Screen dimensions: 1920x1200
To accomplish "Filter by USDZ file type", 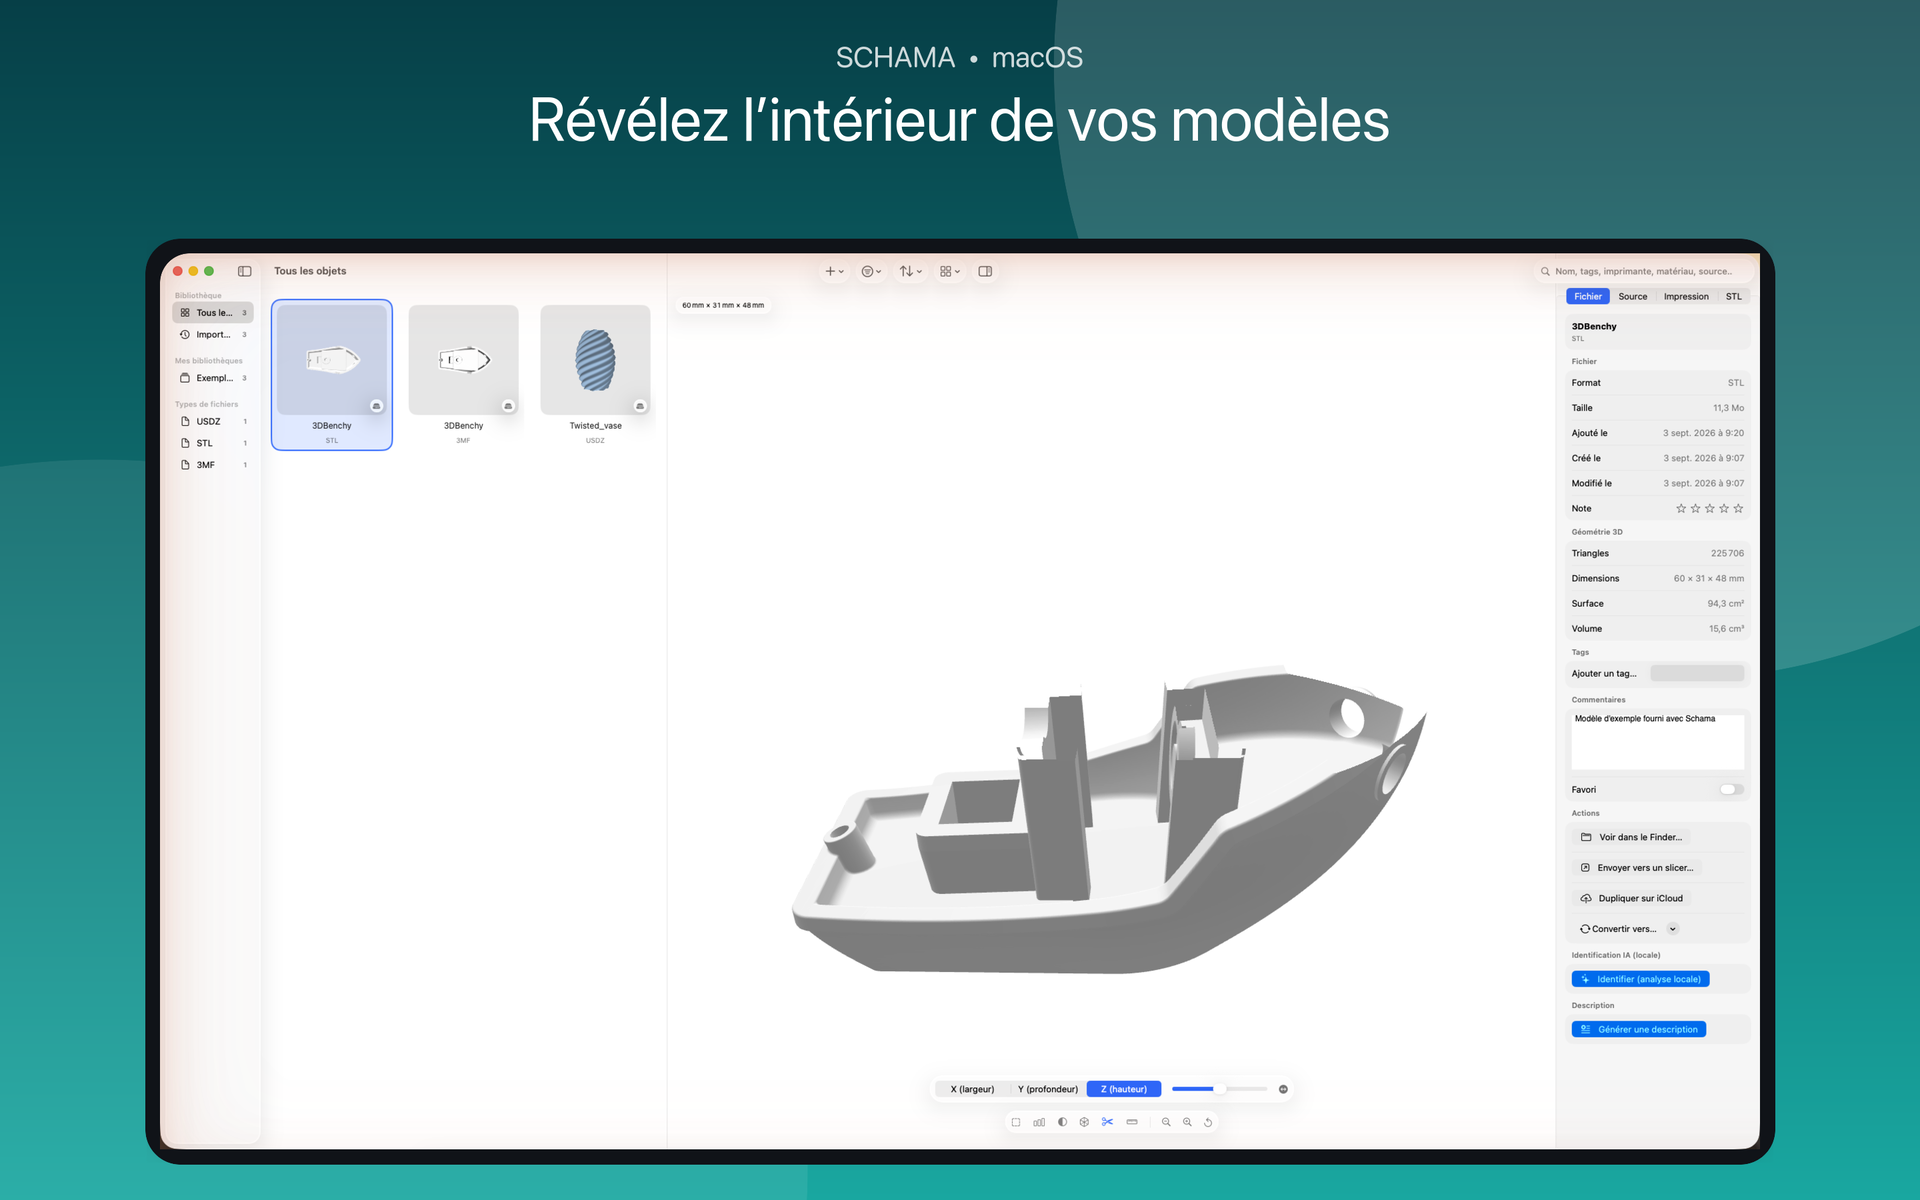I will tap(213, 422).
